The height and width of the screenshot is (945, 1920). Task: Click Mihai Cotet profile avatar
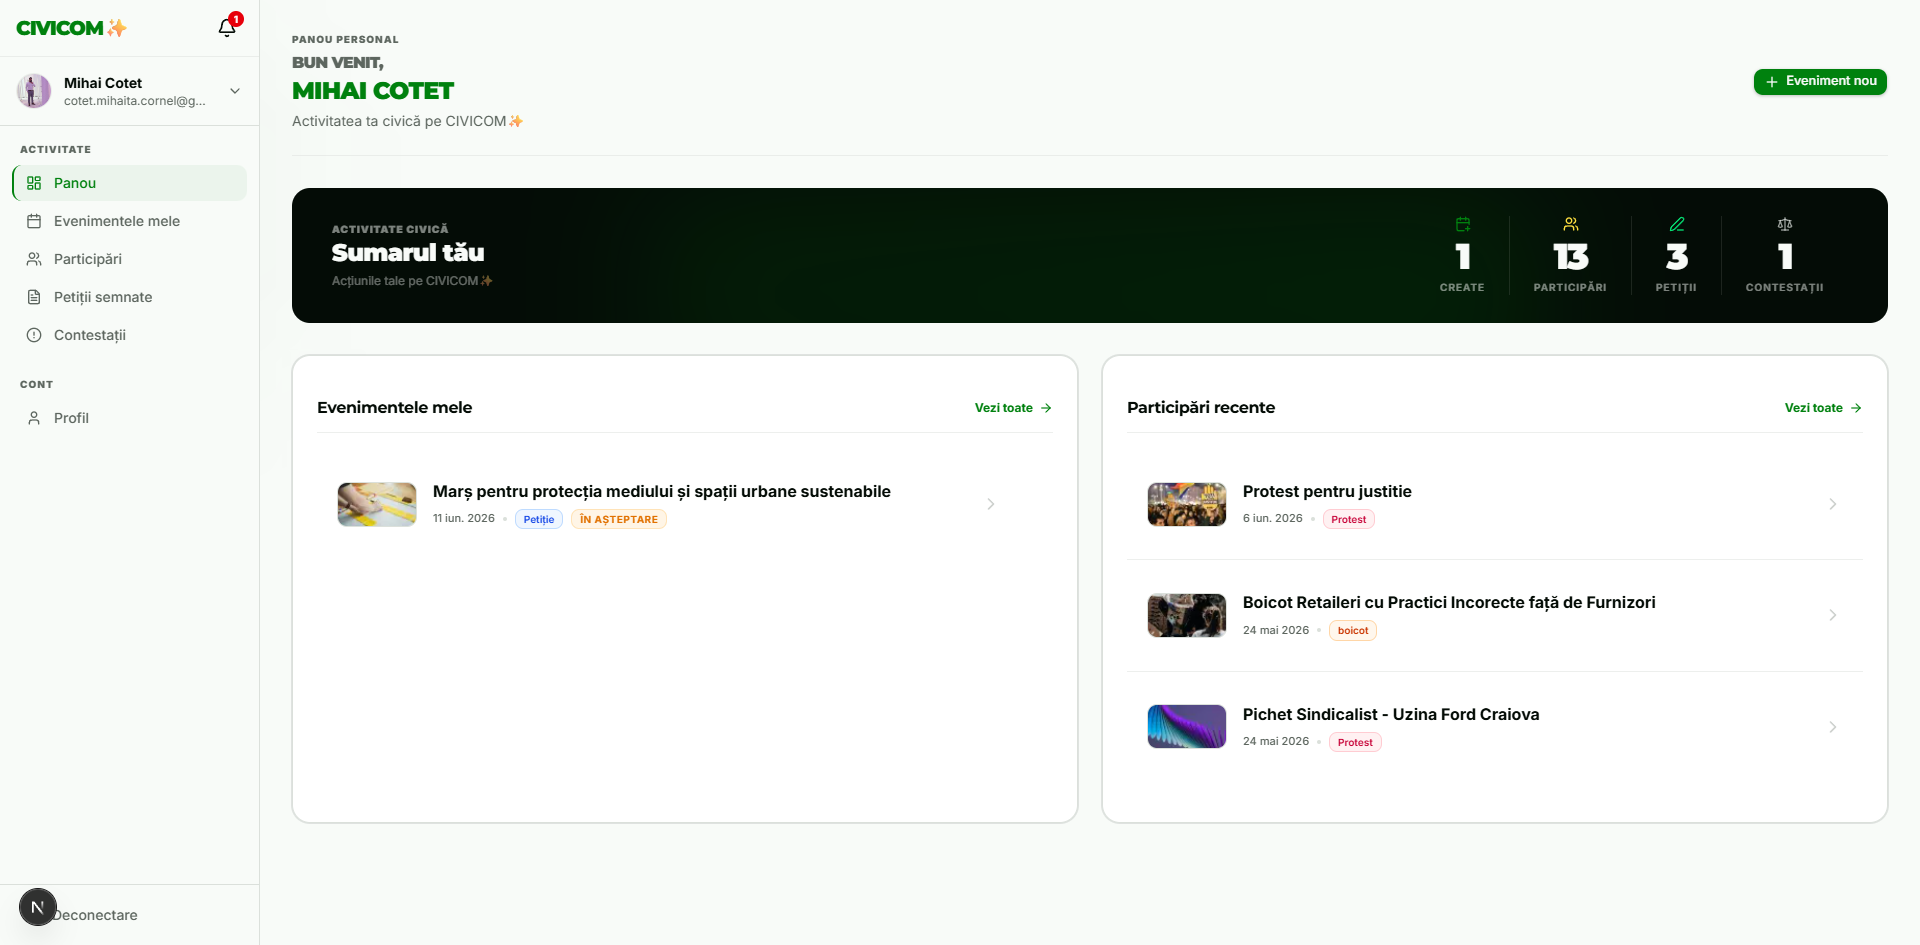tap(34, 91)
